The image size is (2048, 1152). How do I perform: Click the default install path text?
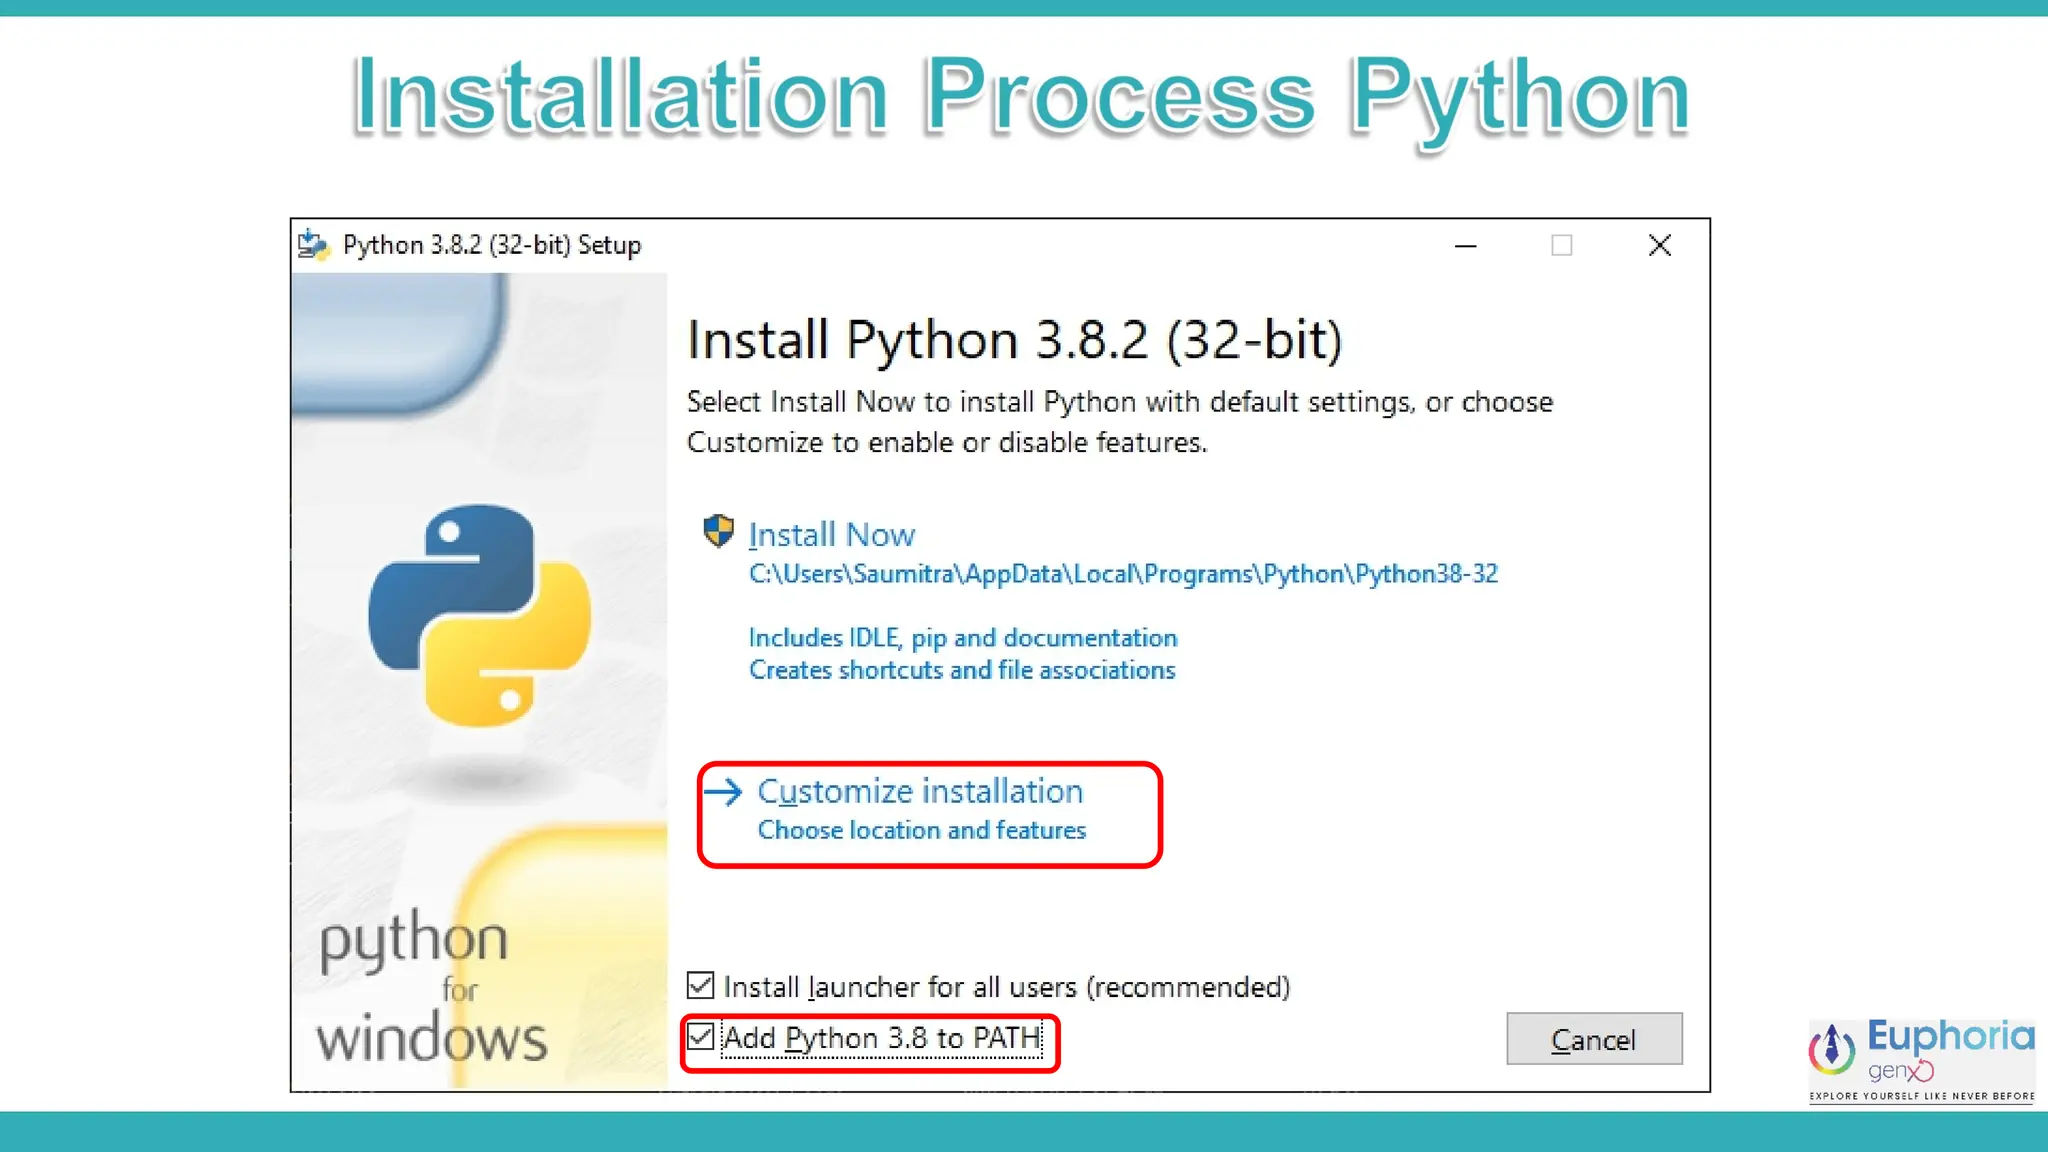tap(1123, 574)
